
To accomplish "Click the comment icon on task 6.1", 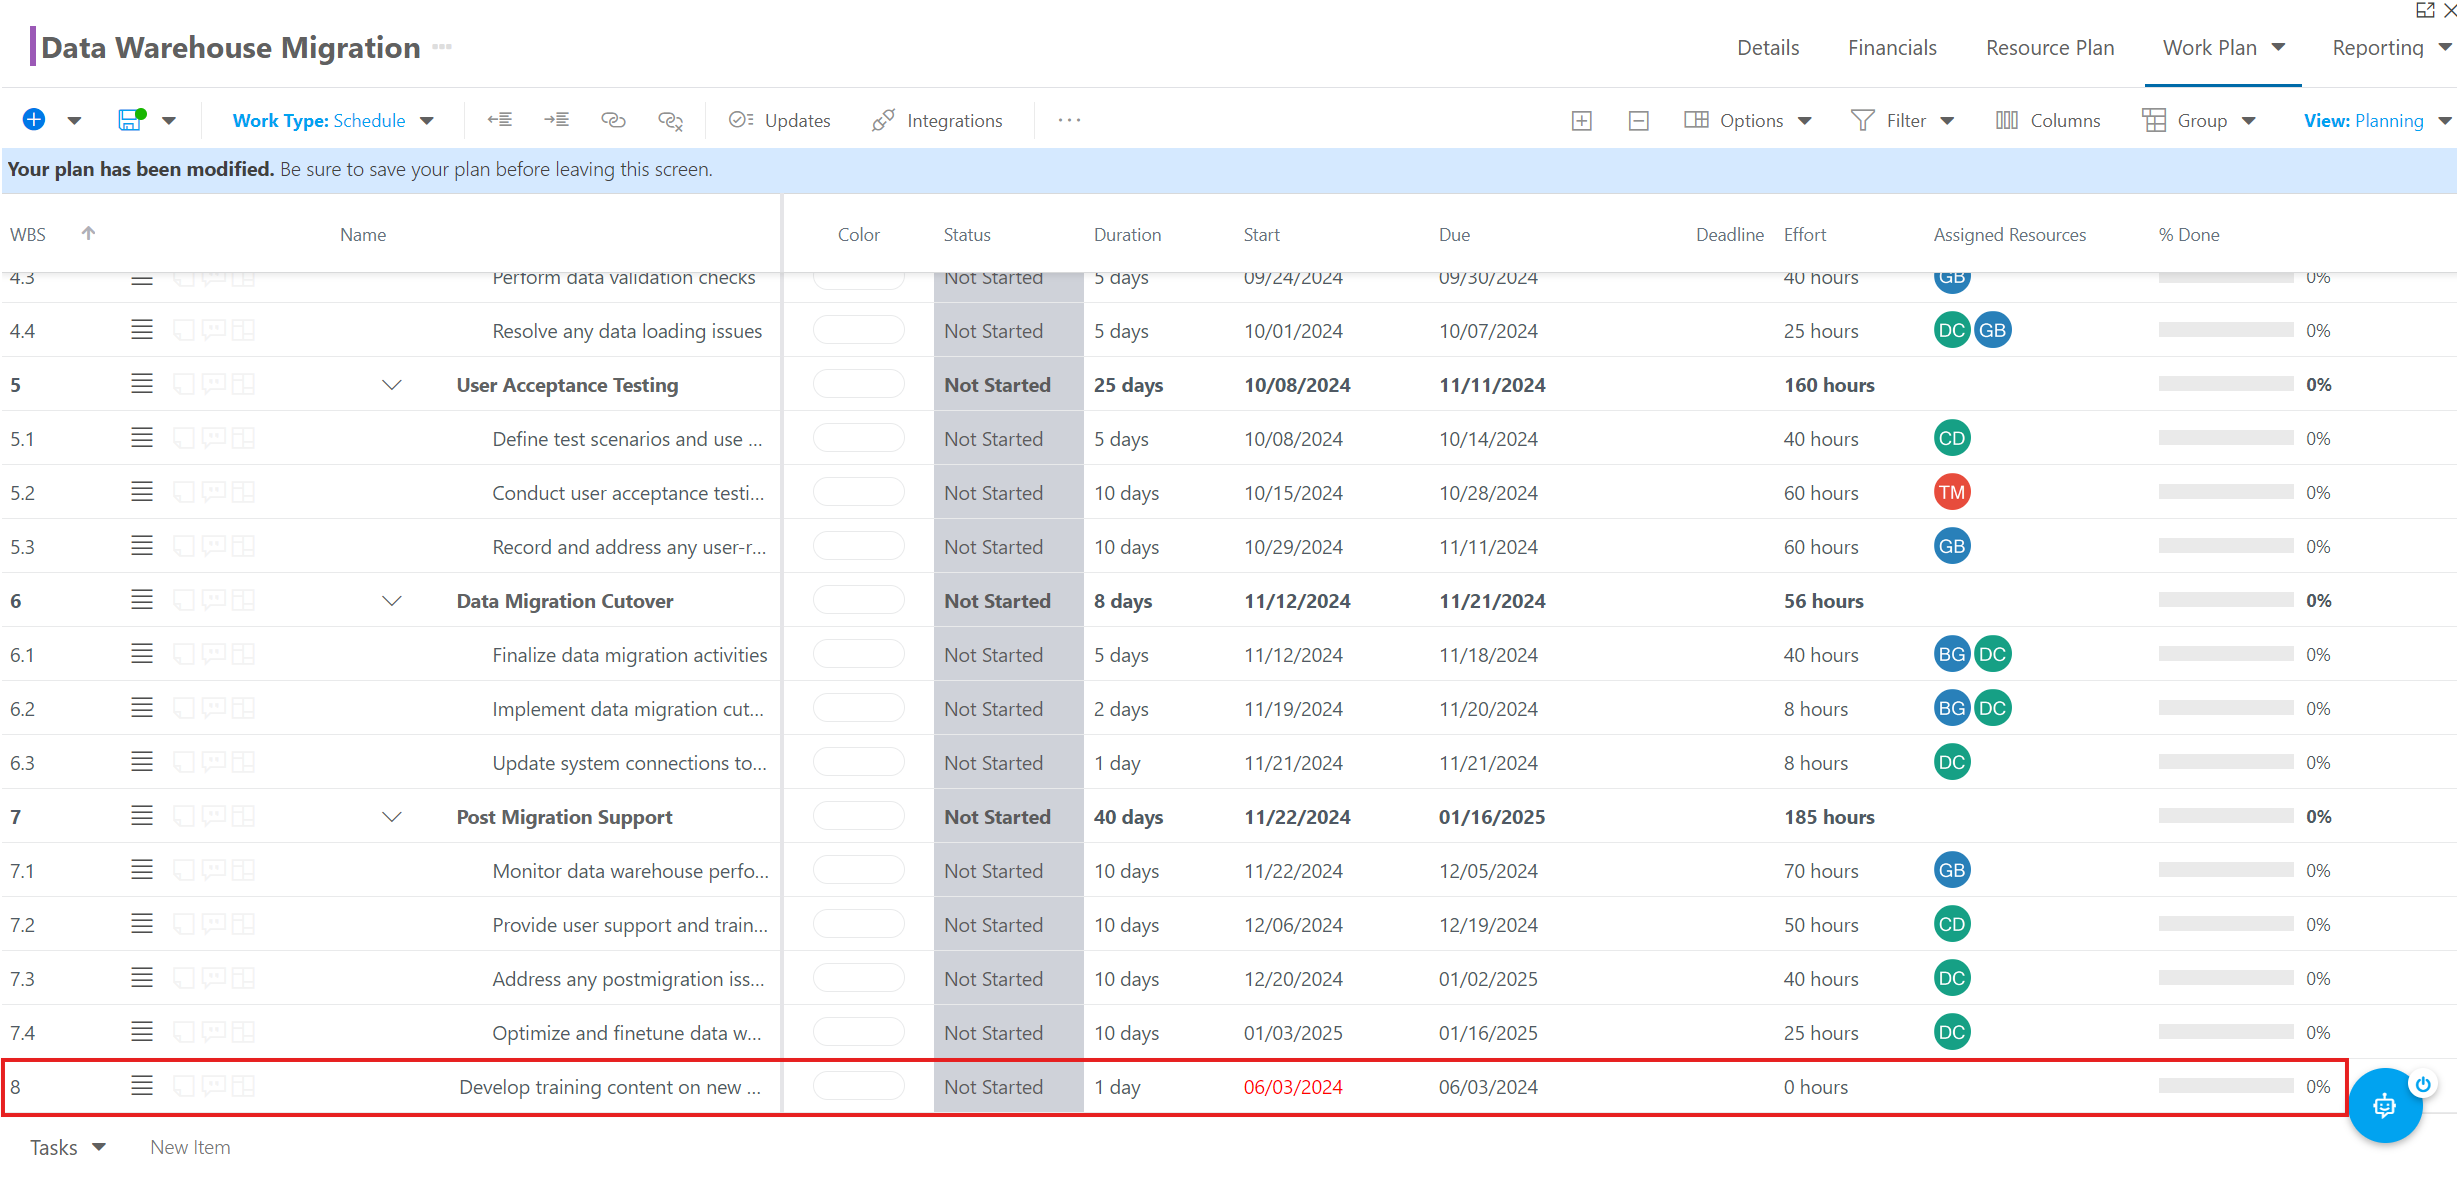I will click(213, 654).
